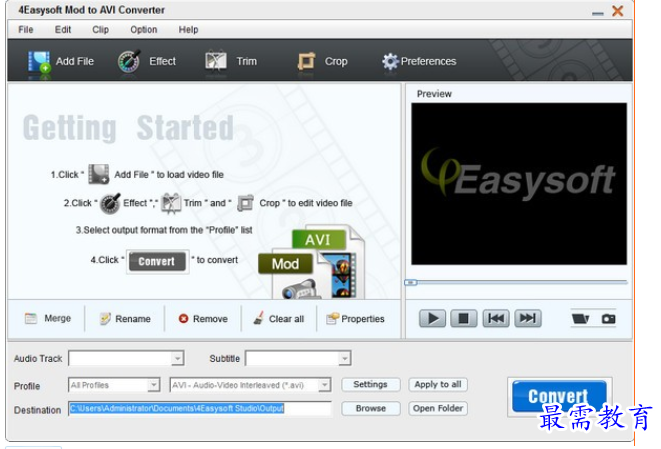Open the Edit menu

pos(63,30)
